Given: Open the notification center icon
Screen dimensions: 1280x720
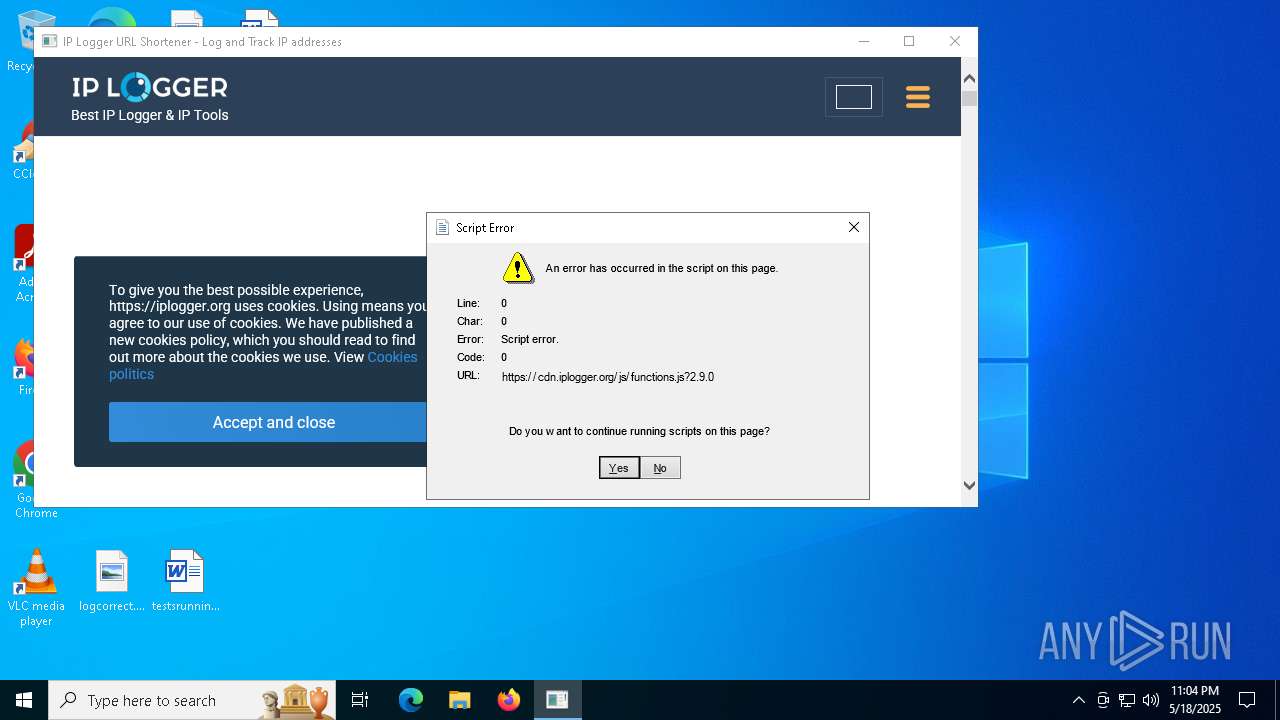Looking at the screenshot, I should [x=1247, y=700].
